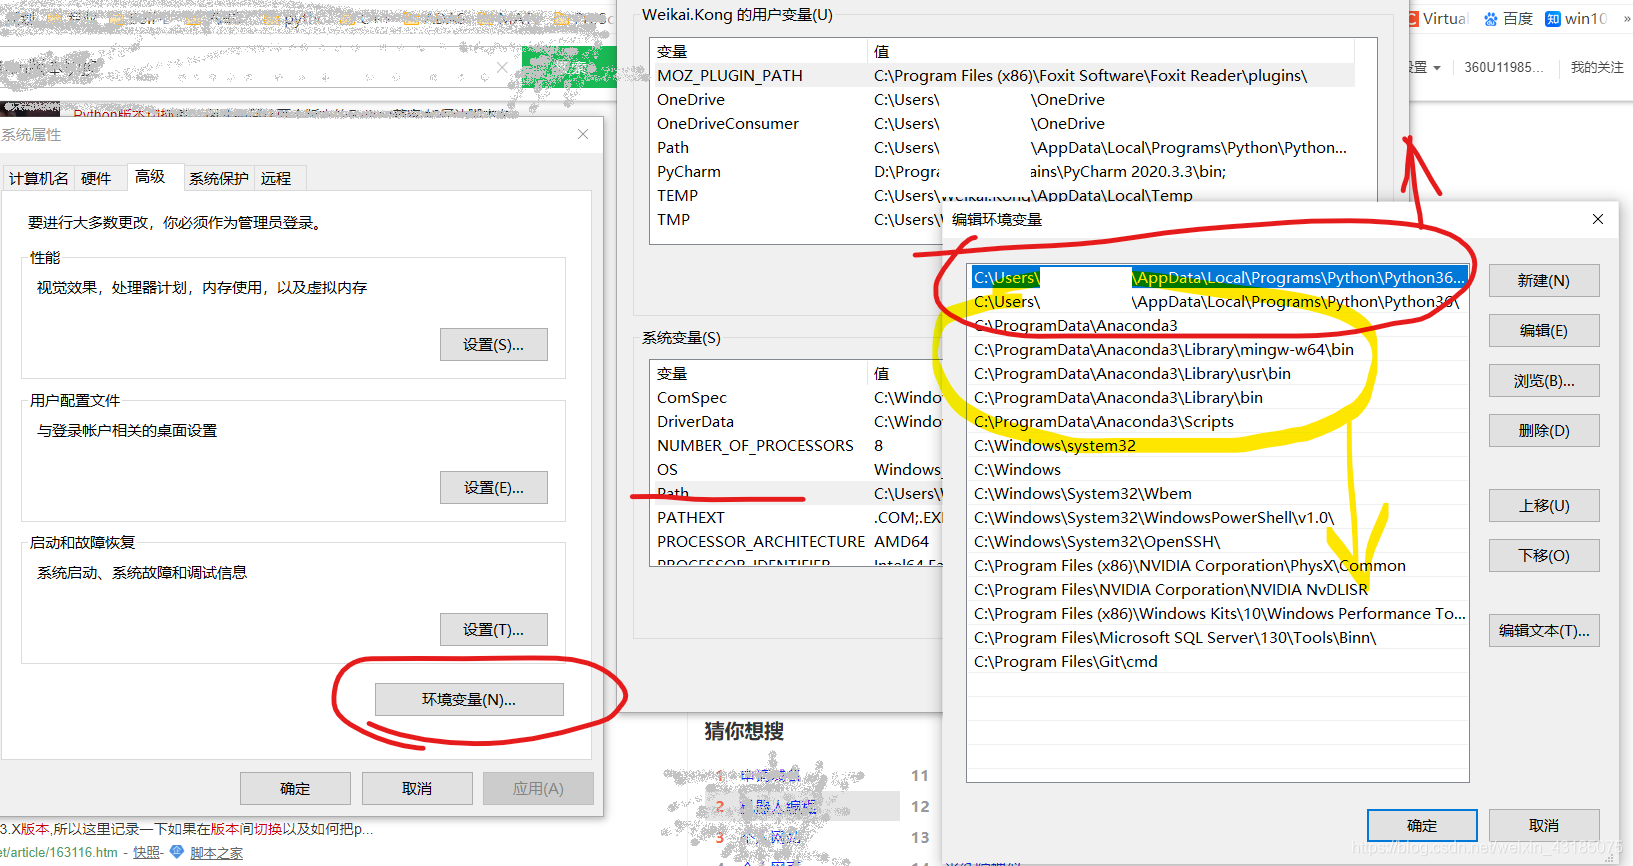This screenshot has width=1633, height=866.
Task: Select C:\ProgramData\Anaconda3\Library\bin entry
Action: tap(1218, 398)
